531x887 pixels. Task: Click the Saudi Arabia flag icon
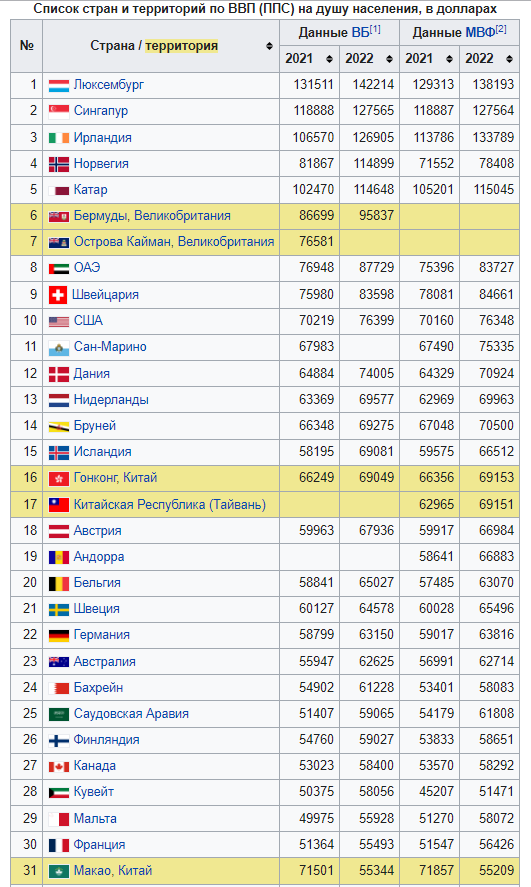[x=59, y=714]
